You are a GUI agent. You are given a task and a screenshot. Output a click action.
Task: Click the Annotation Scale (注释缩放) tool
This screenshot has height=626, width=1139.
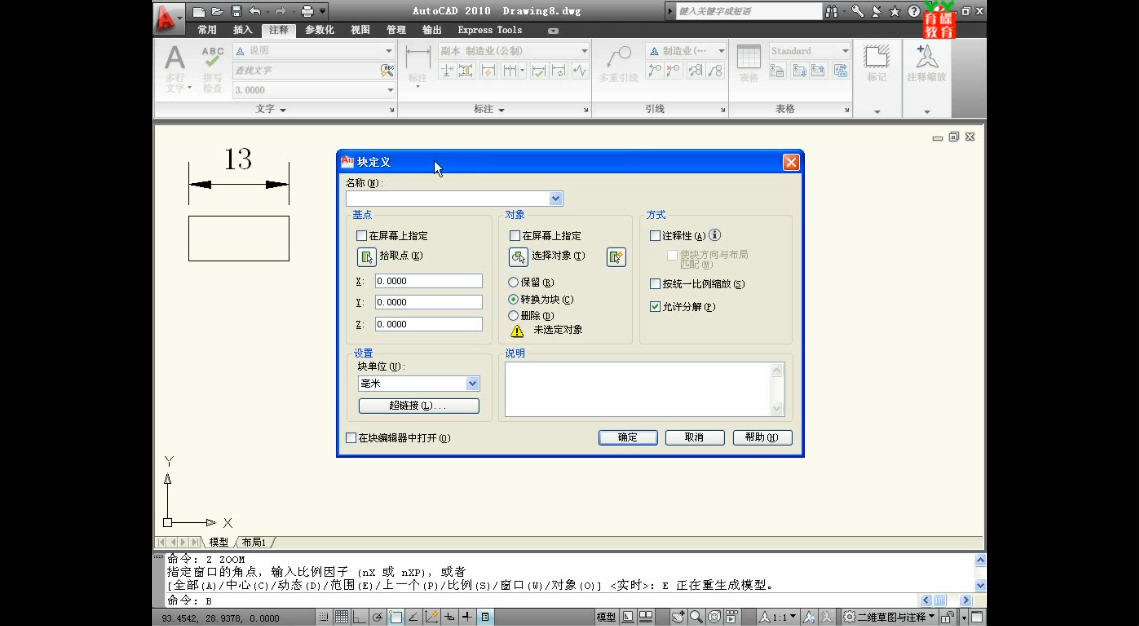[x=926, y=62]
